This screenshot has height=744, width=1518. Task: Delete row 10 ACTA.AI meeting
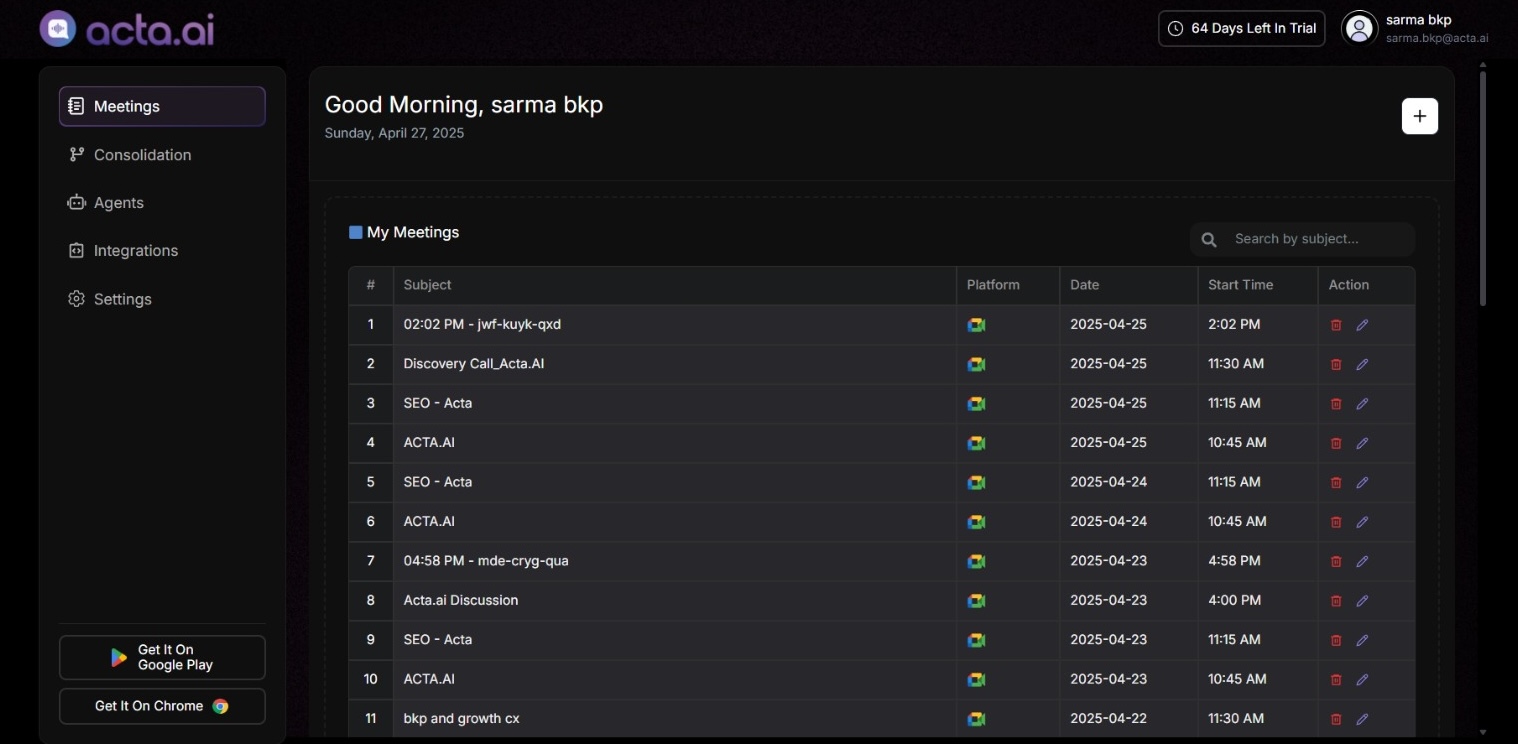[1336, 679]
